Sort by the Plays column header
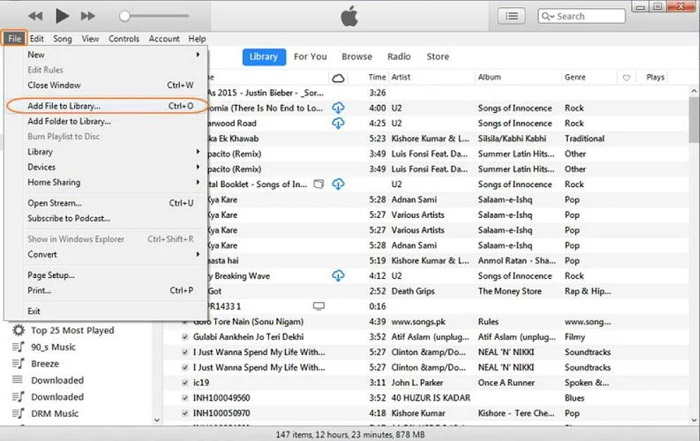 click(x=655, y=77)
